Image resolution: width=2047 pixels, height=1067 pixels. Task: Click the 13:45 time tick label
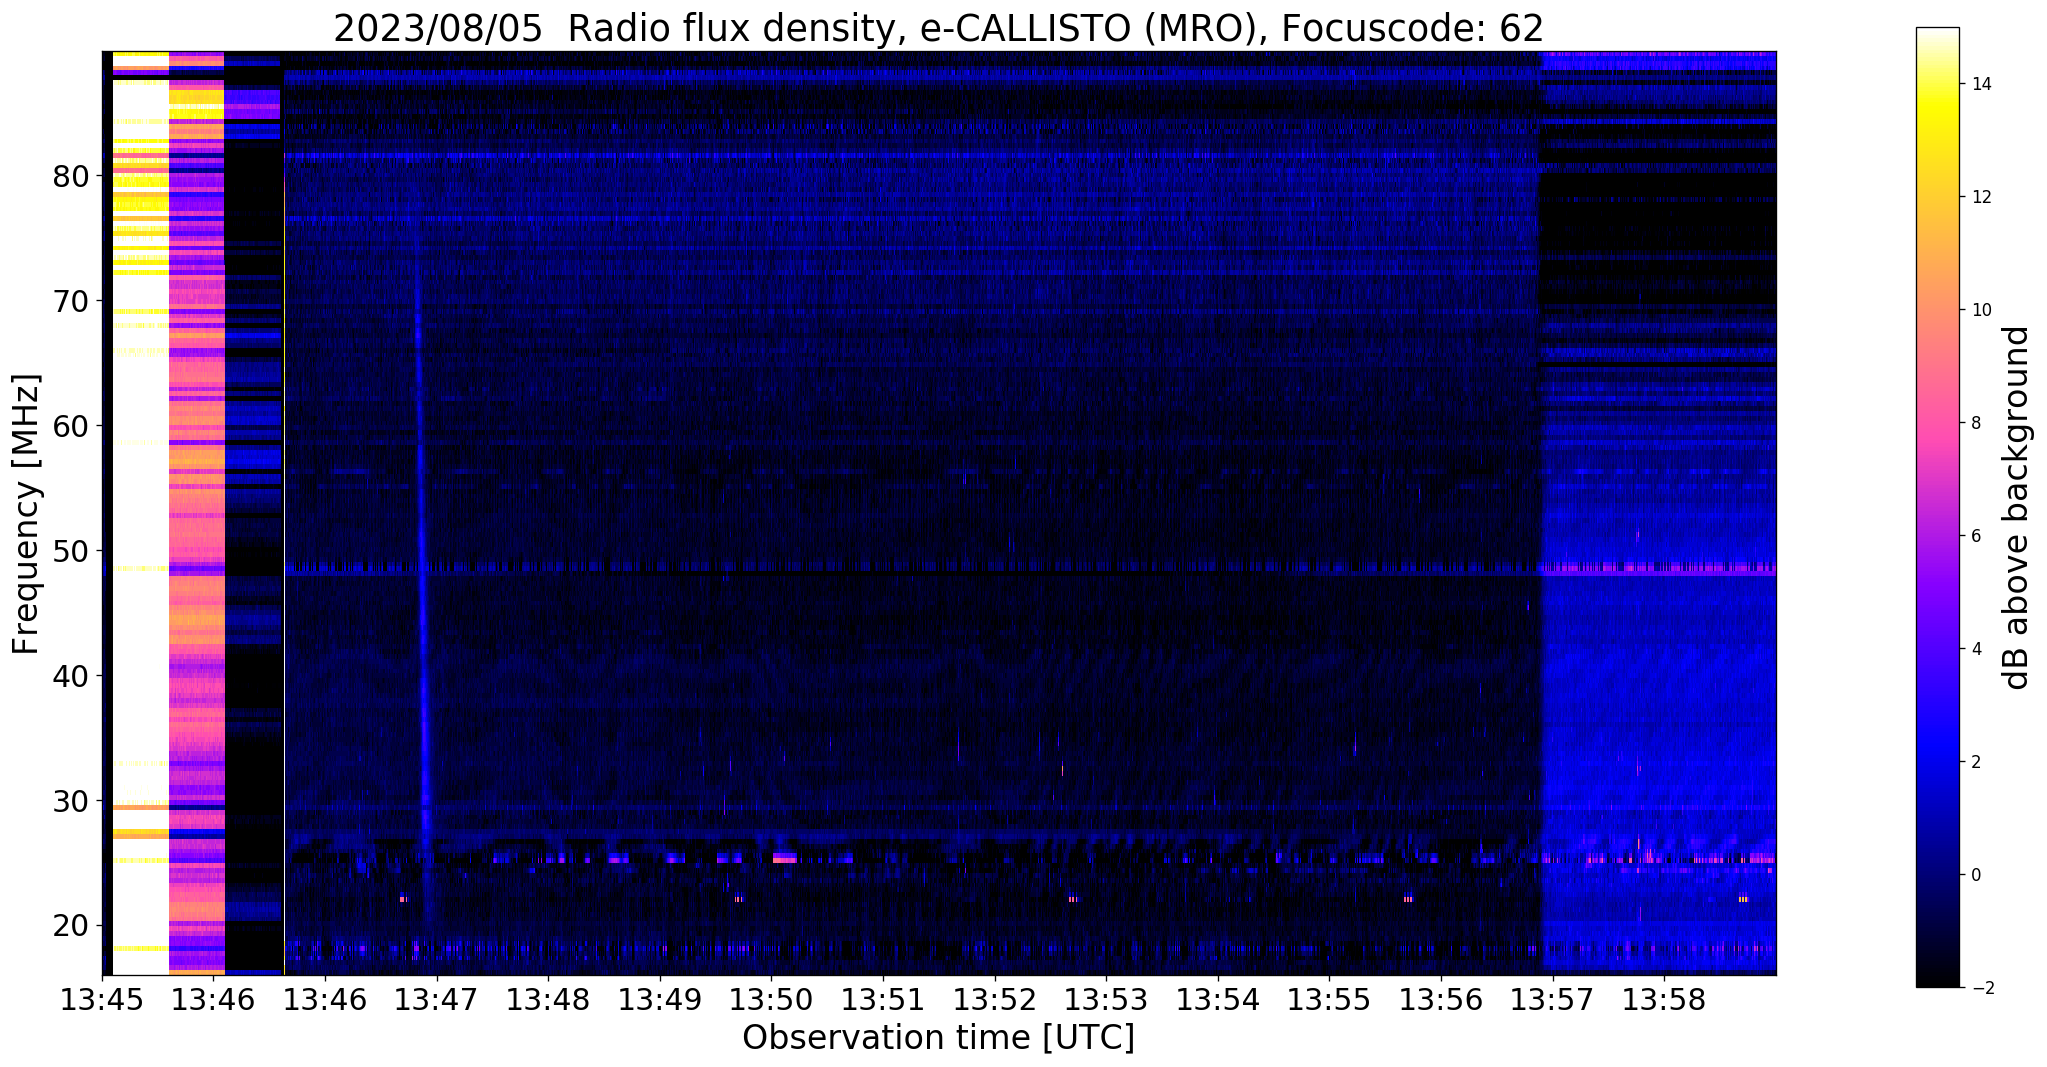[102, 999]
